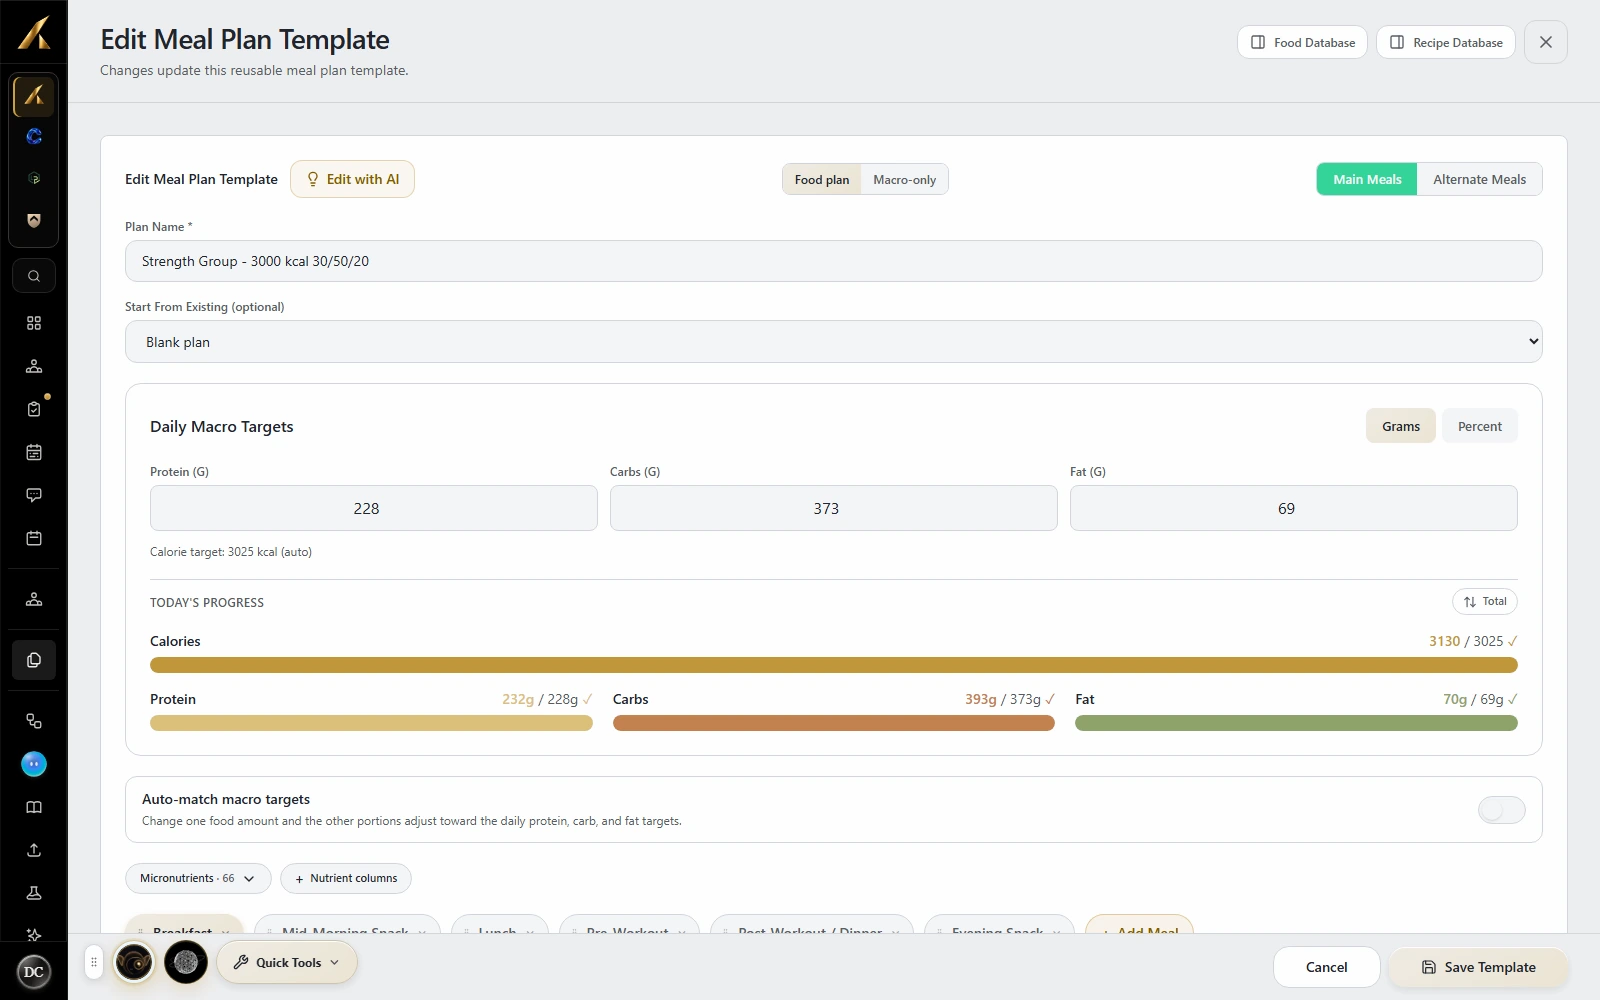
Task: Grab the bottom toolbar drag handle
Action: (94, 963)
